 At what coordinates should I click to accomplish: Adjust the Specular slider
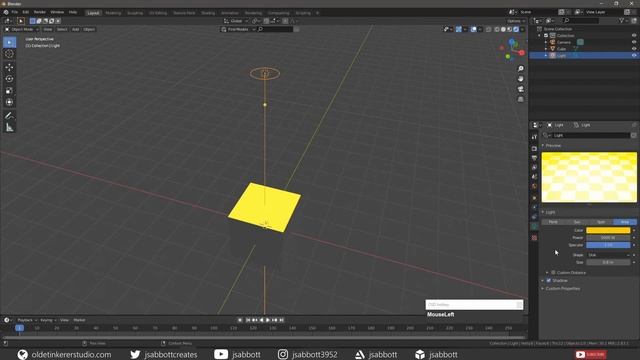pos(608,245)
